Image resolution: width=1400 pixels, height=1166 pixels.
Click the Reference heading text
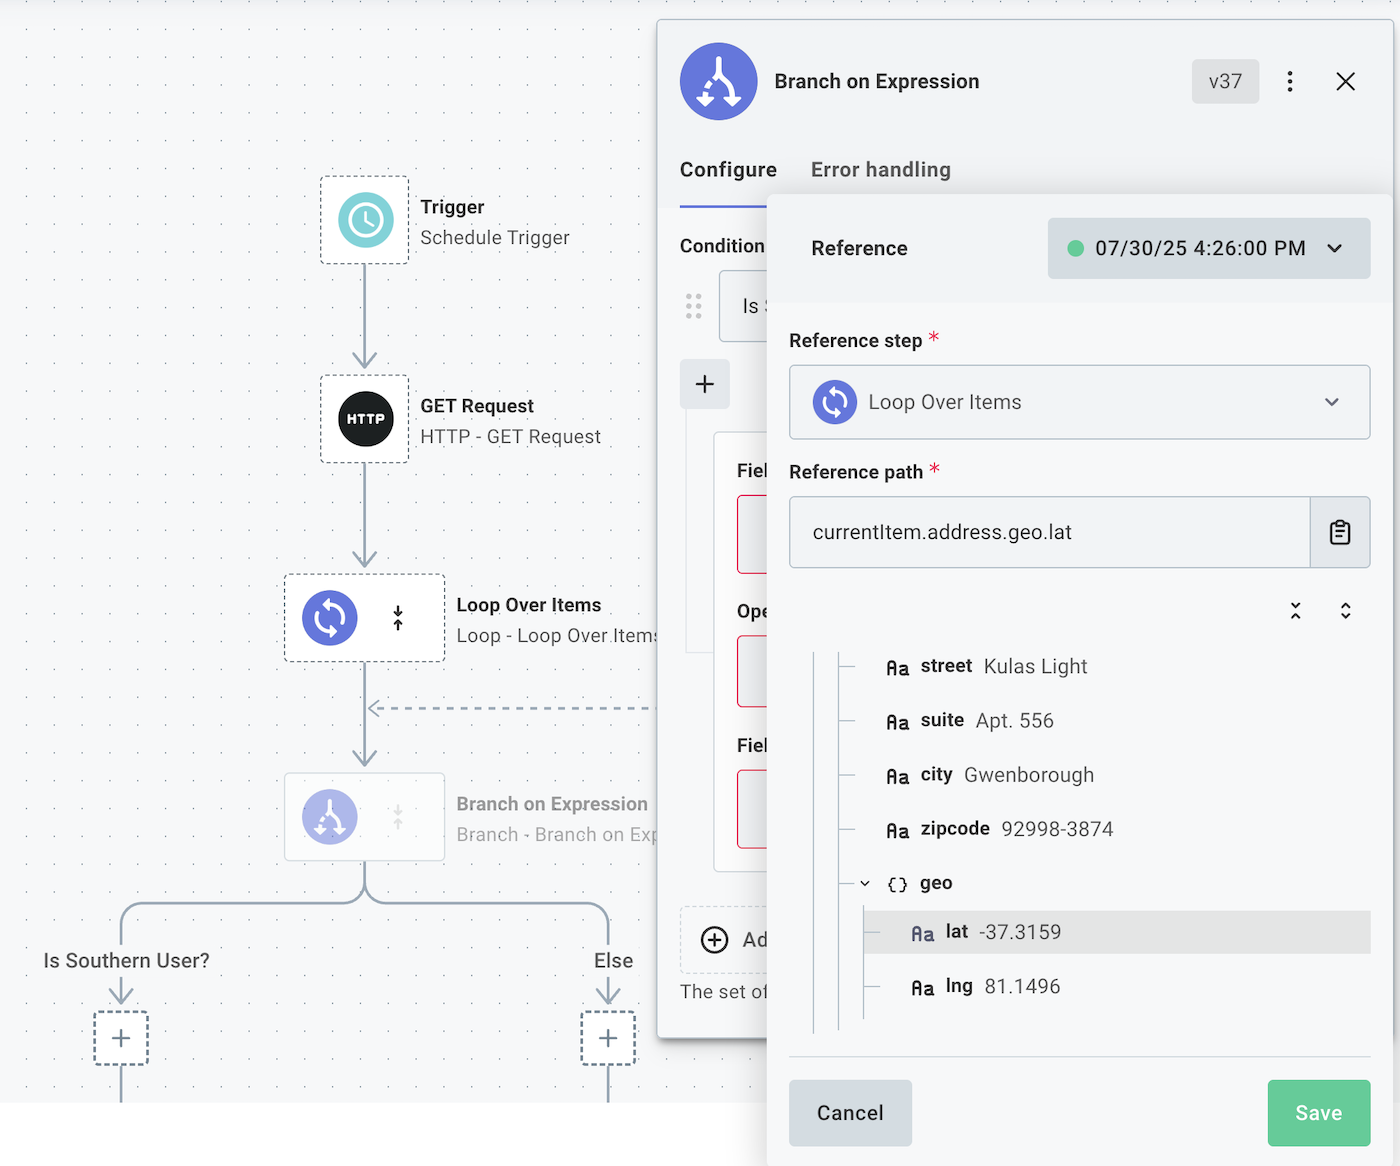coord(859,248)
